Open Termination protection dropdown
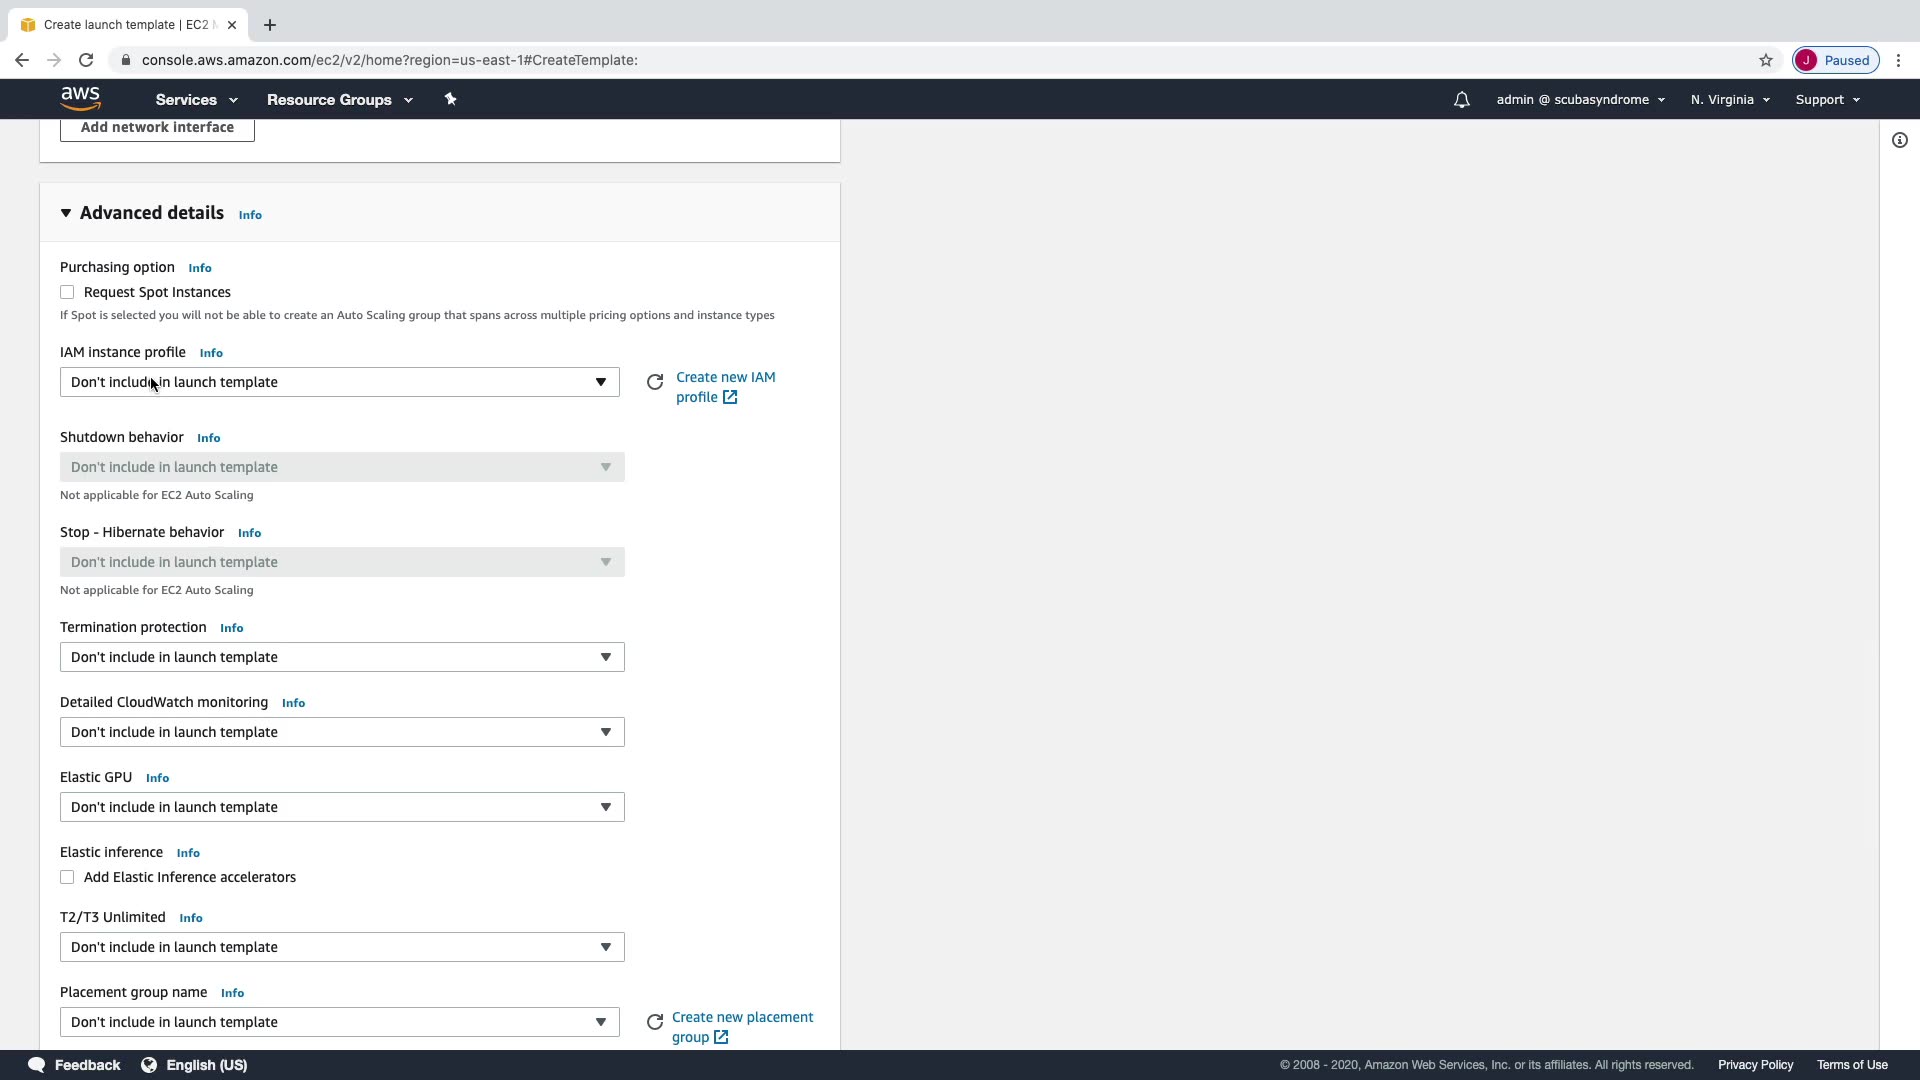Image resolution: width=1920 pixels, height=1080 pixels. [x=341, y=657]
